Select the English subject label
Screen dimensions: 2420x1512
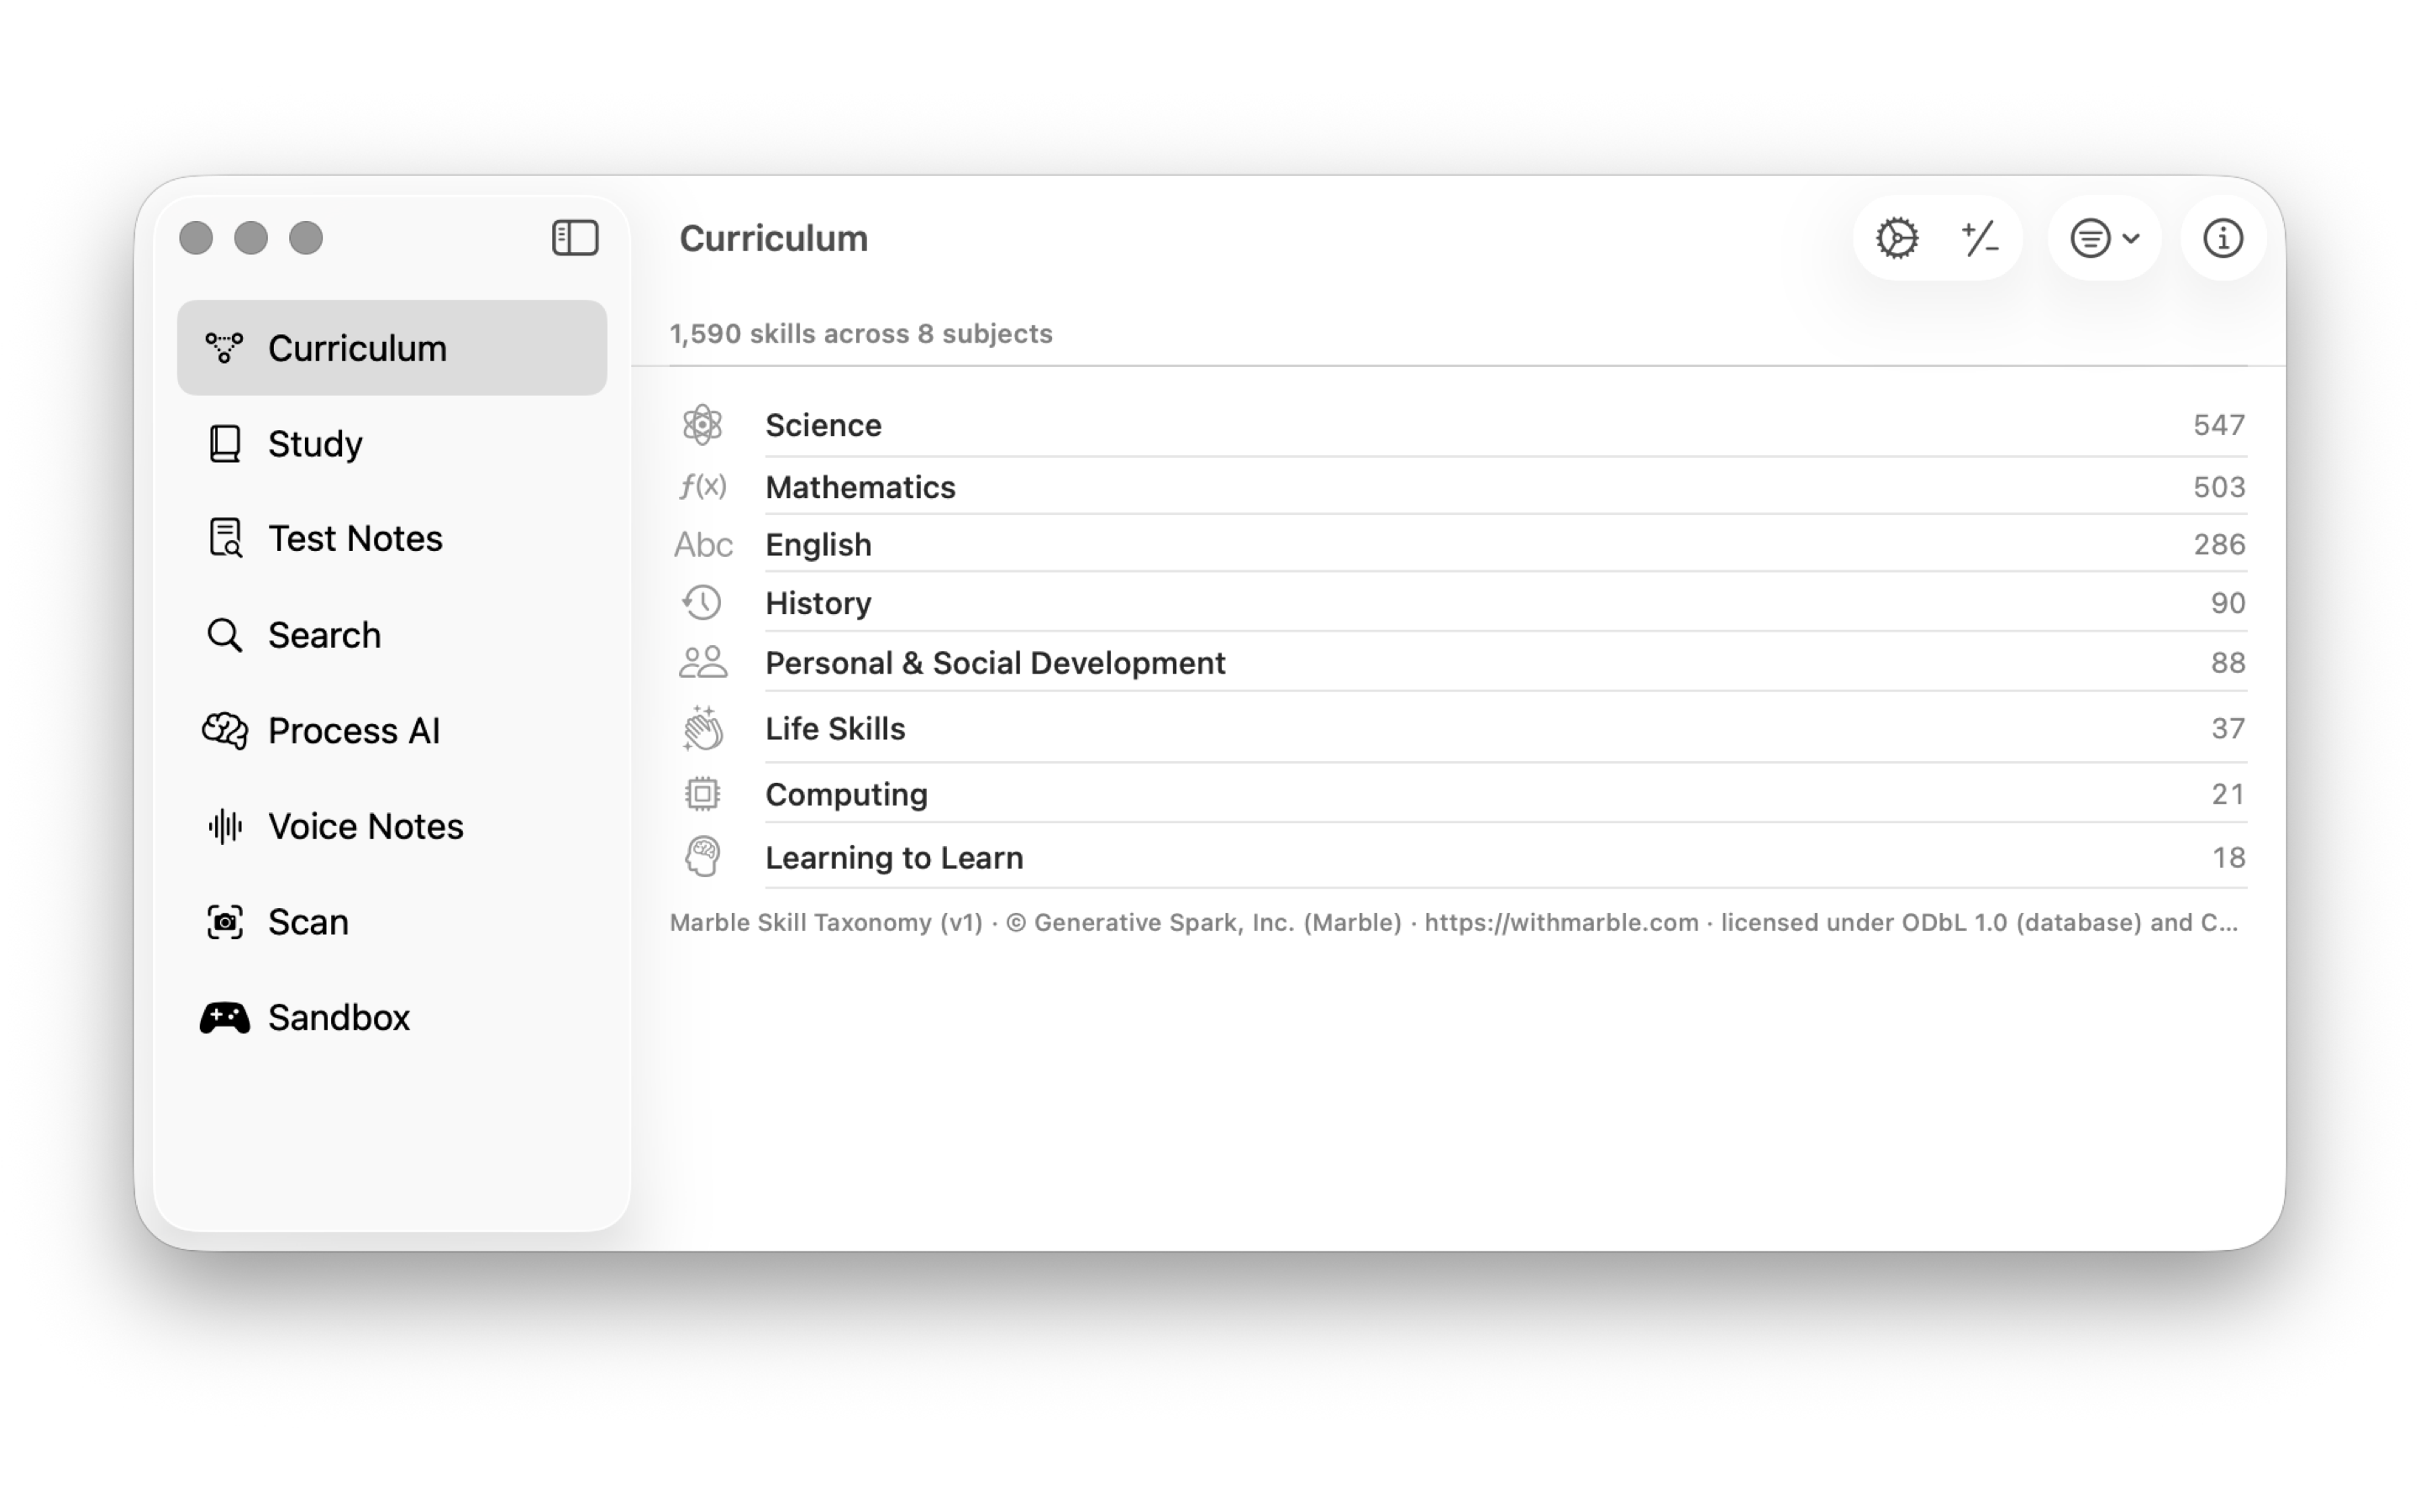[818, 544]
